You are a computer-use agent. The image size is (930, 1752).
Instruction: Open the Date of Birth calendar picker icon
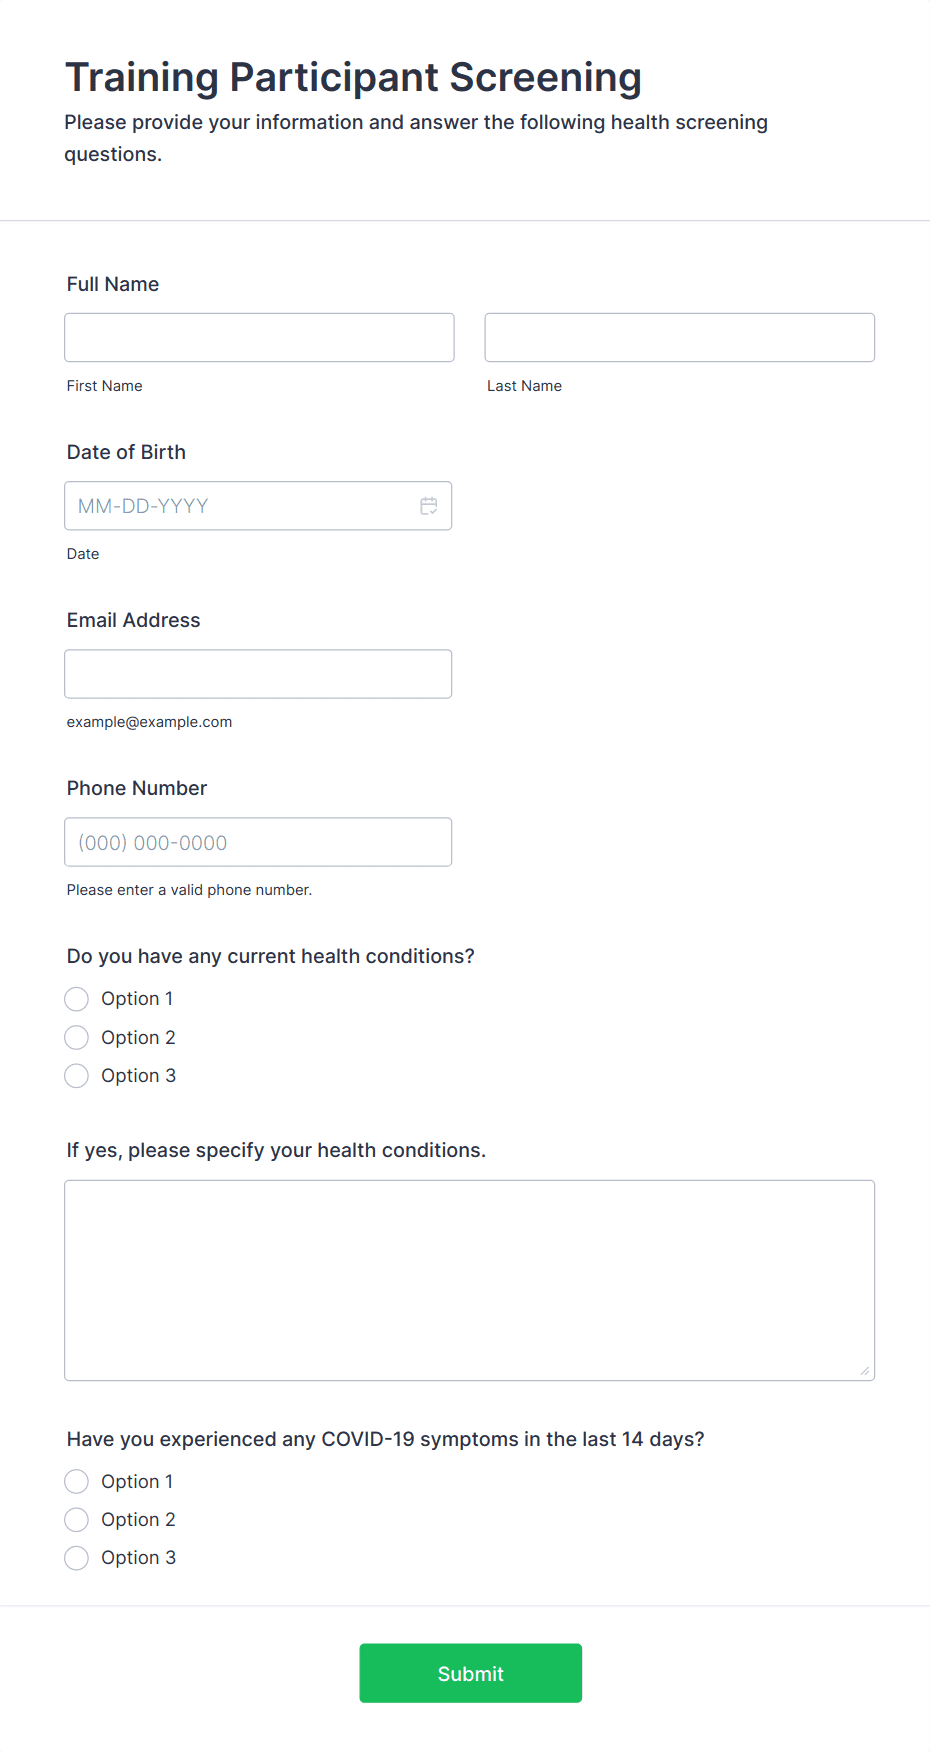click(429, 506)
